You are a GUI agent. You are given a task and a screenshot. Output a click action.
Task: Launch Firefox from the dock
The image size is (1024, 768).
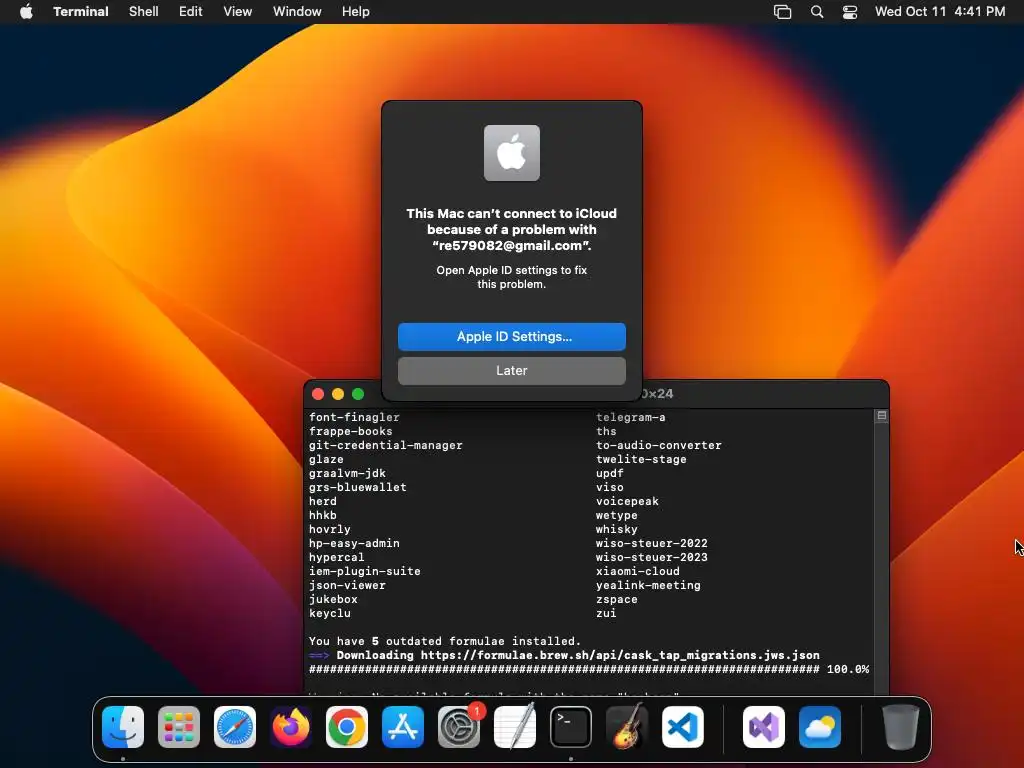click(291, 727)
